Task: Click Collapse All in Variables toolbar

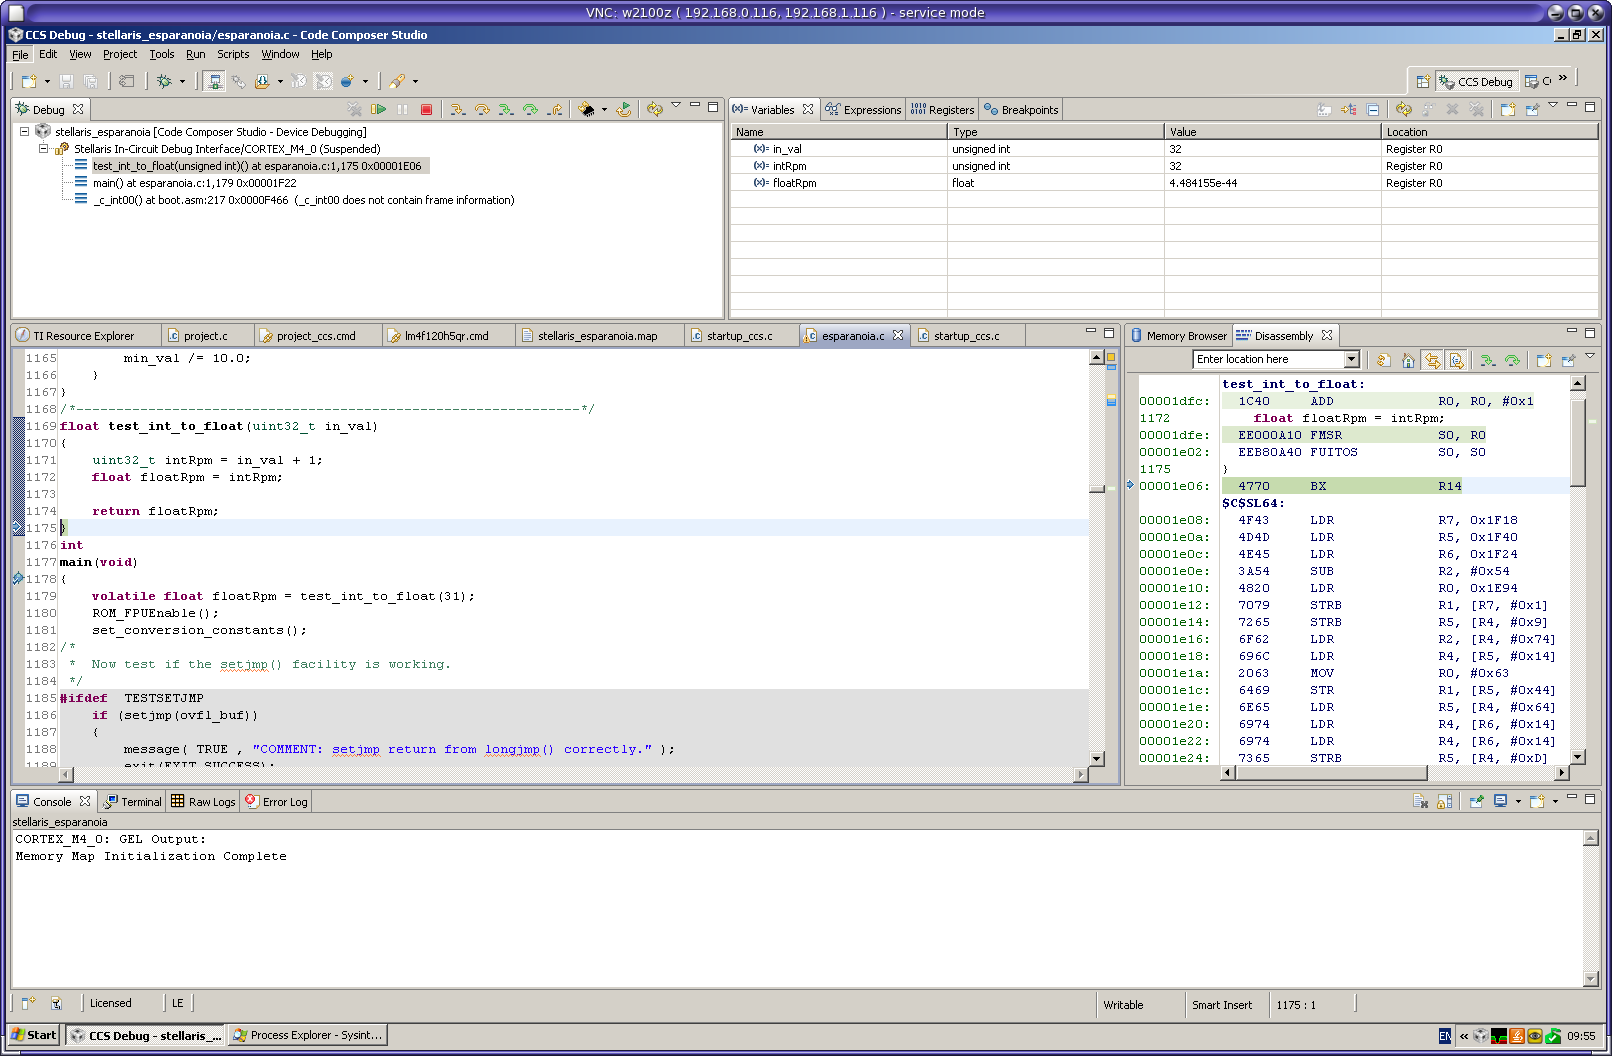Action: (x=1373, y=109)
